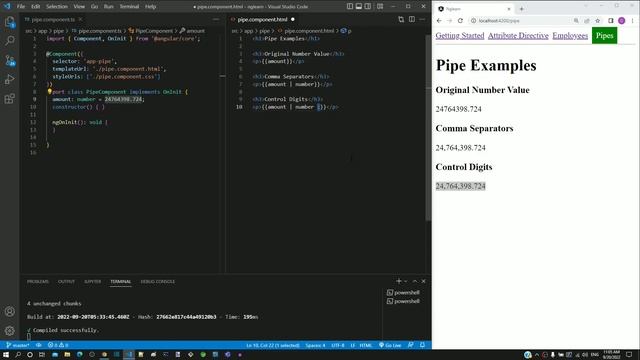
Task: Share this page icon in address bar
Action: click(x=587, y=20)
